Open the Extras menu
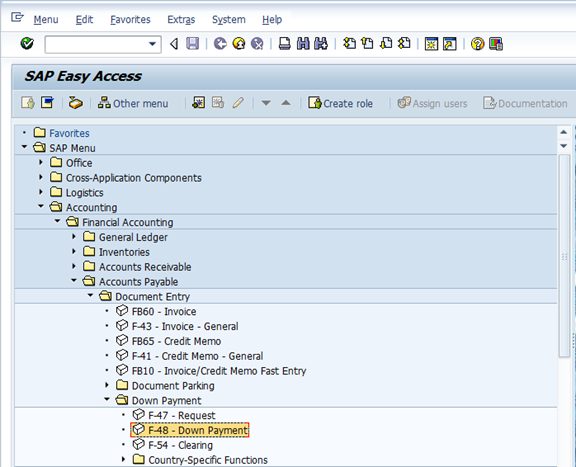 [x=181, y=19]
